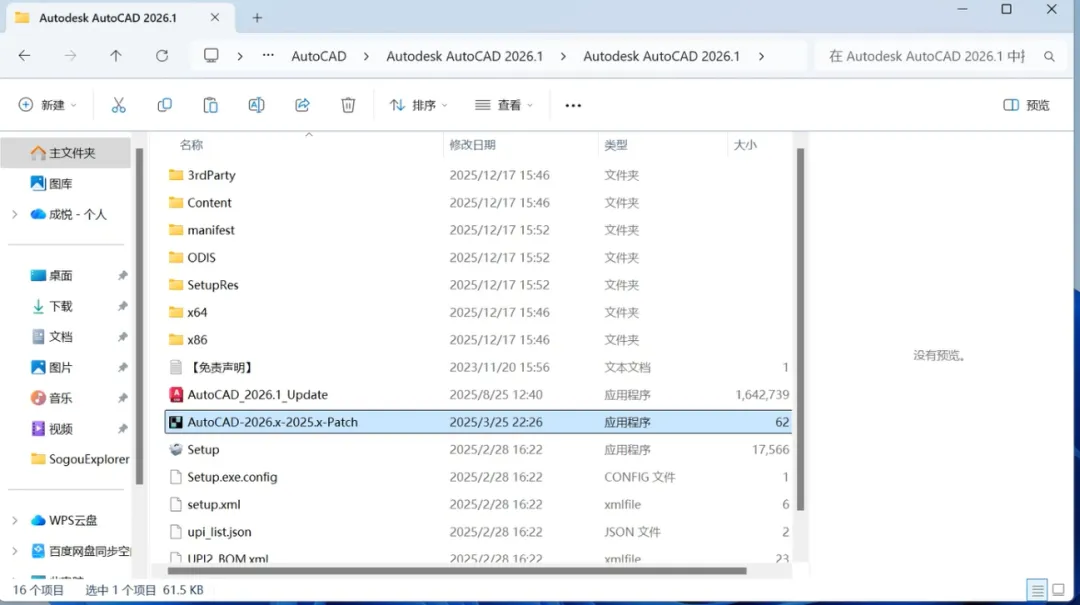Switch to large icons view in status bar
Screen dimensions: 1080x605
(1059, 590)
